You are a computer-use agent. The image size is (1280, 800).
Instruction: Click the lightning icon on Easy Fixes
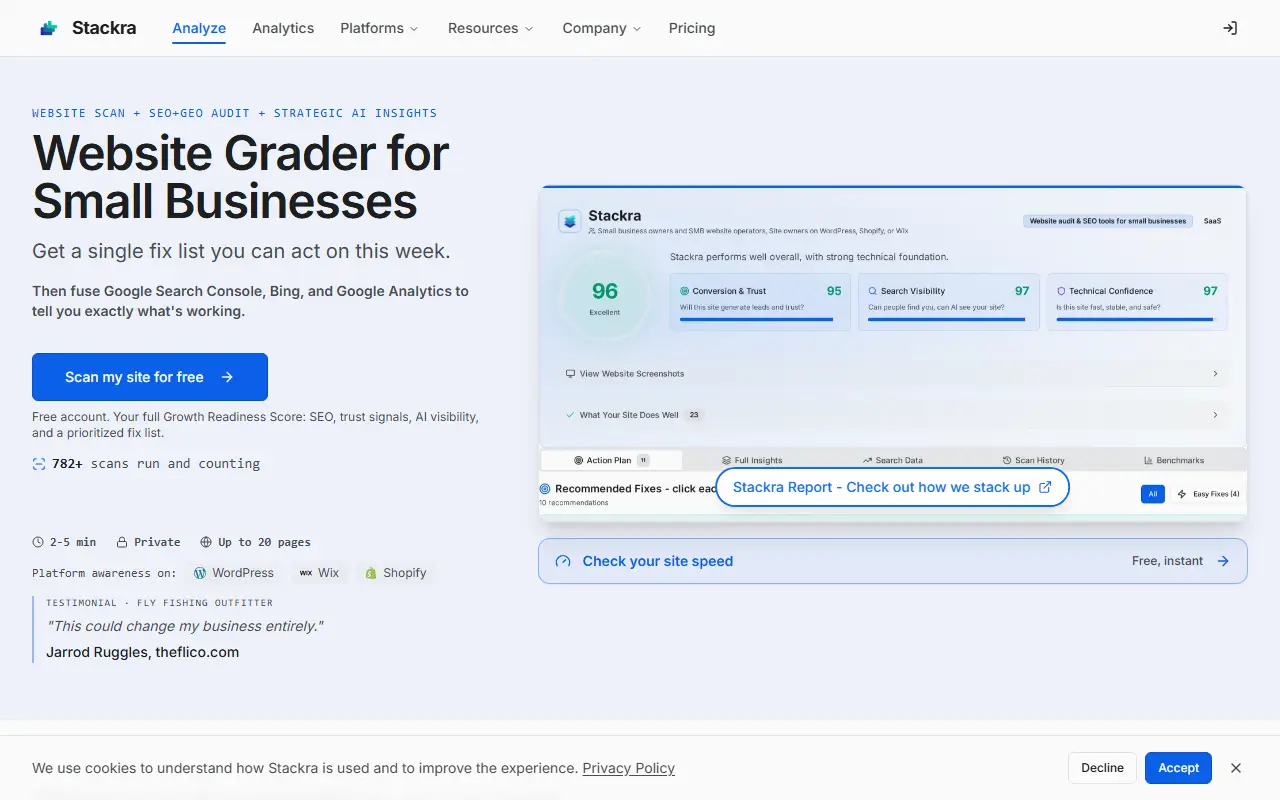coord(1182,494)
